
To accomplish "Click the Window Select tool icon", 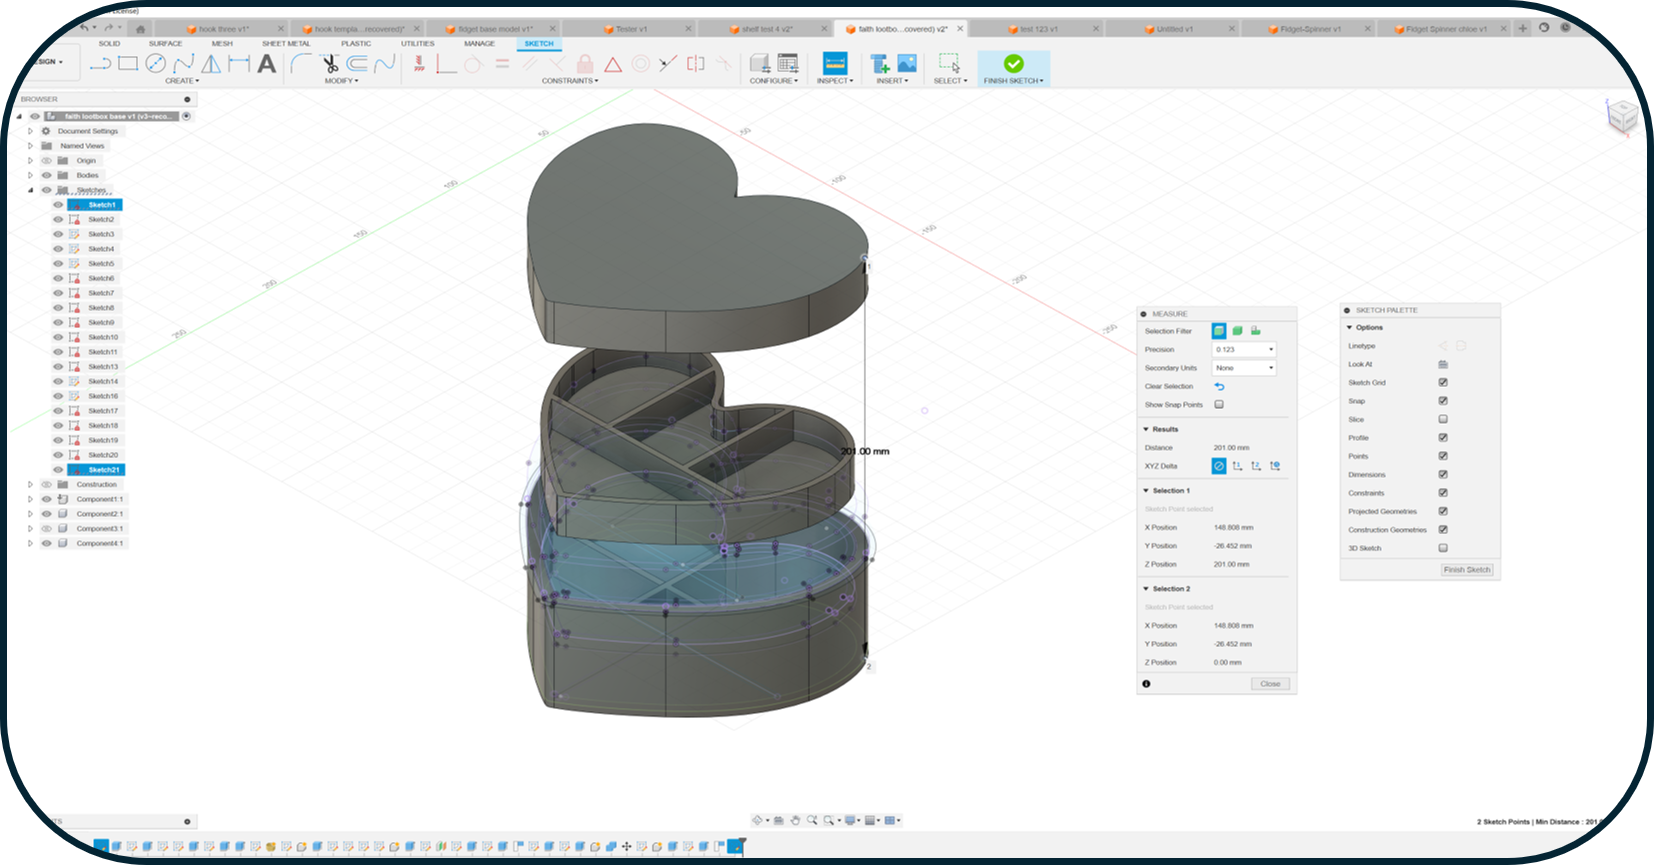I will (x=949, y=64).
